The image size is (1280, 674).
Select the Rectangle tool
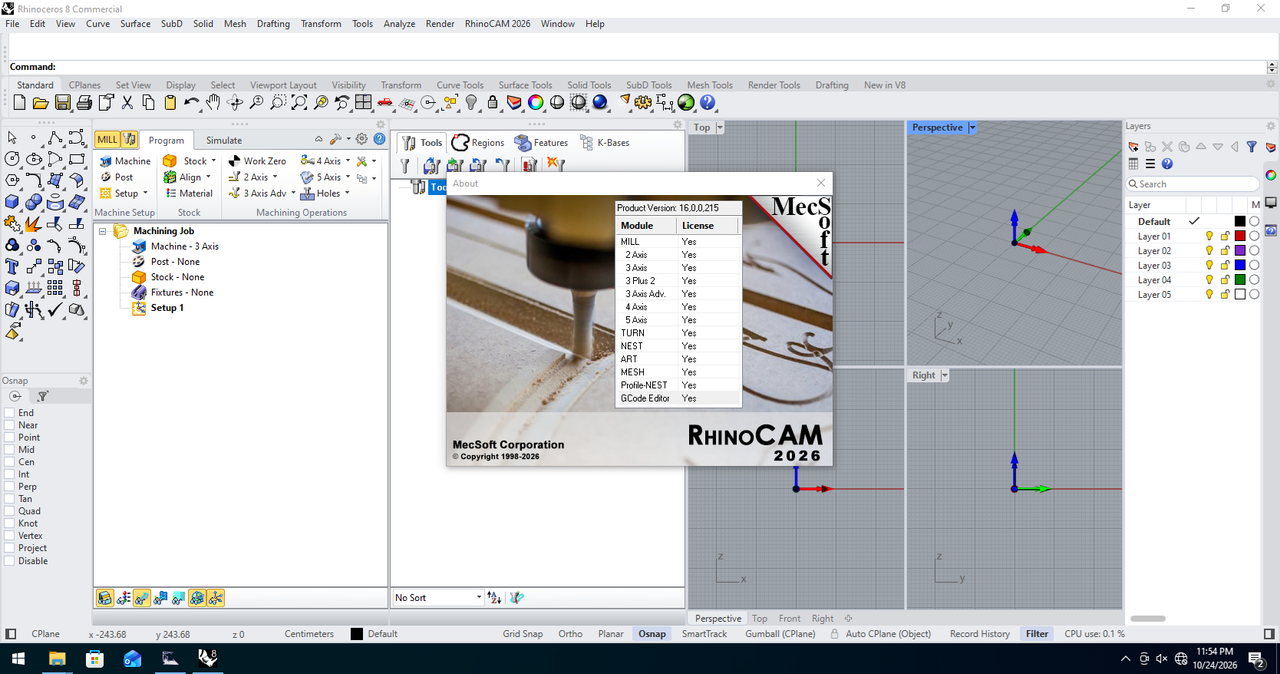point(78,159)
